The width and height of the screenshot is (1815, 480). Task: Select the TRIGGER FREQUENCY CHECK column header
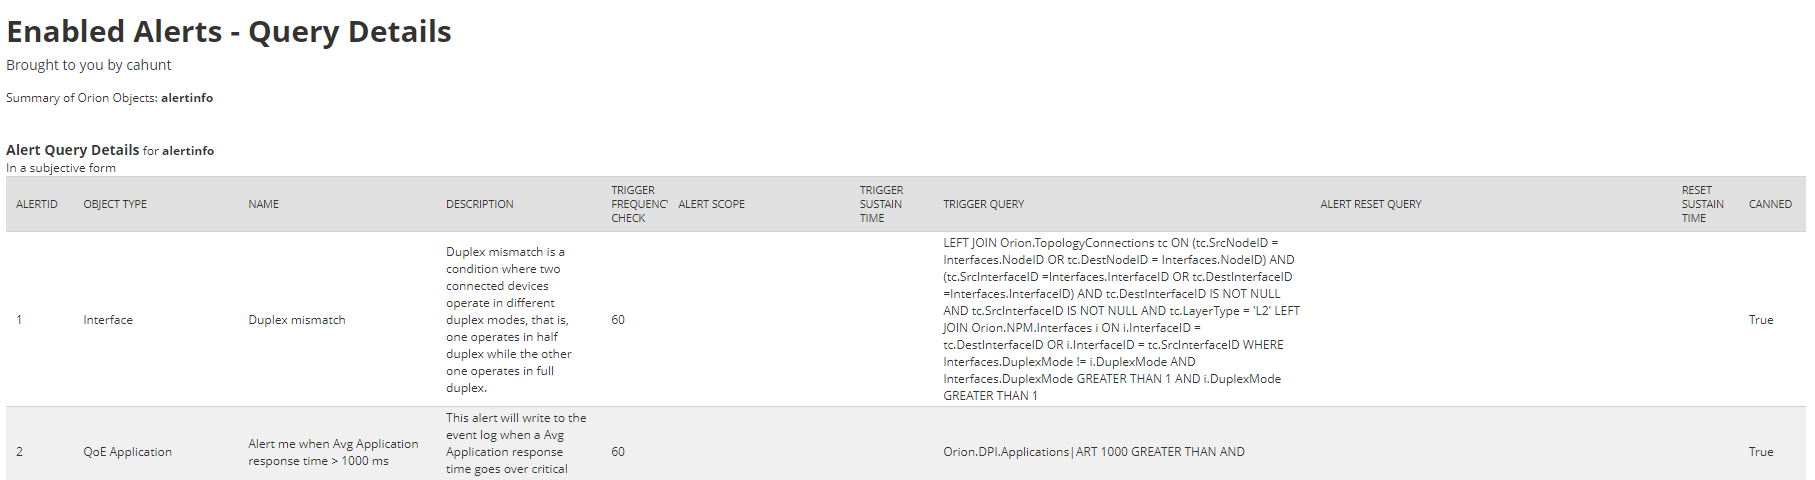click(640, 204)
